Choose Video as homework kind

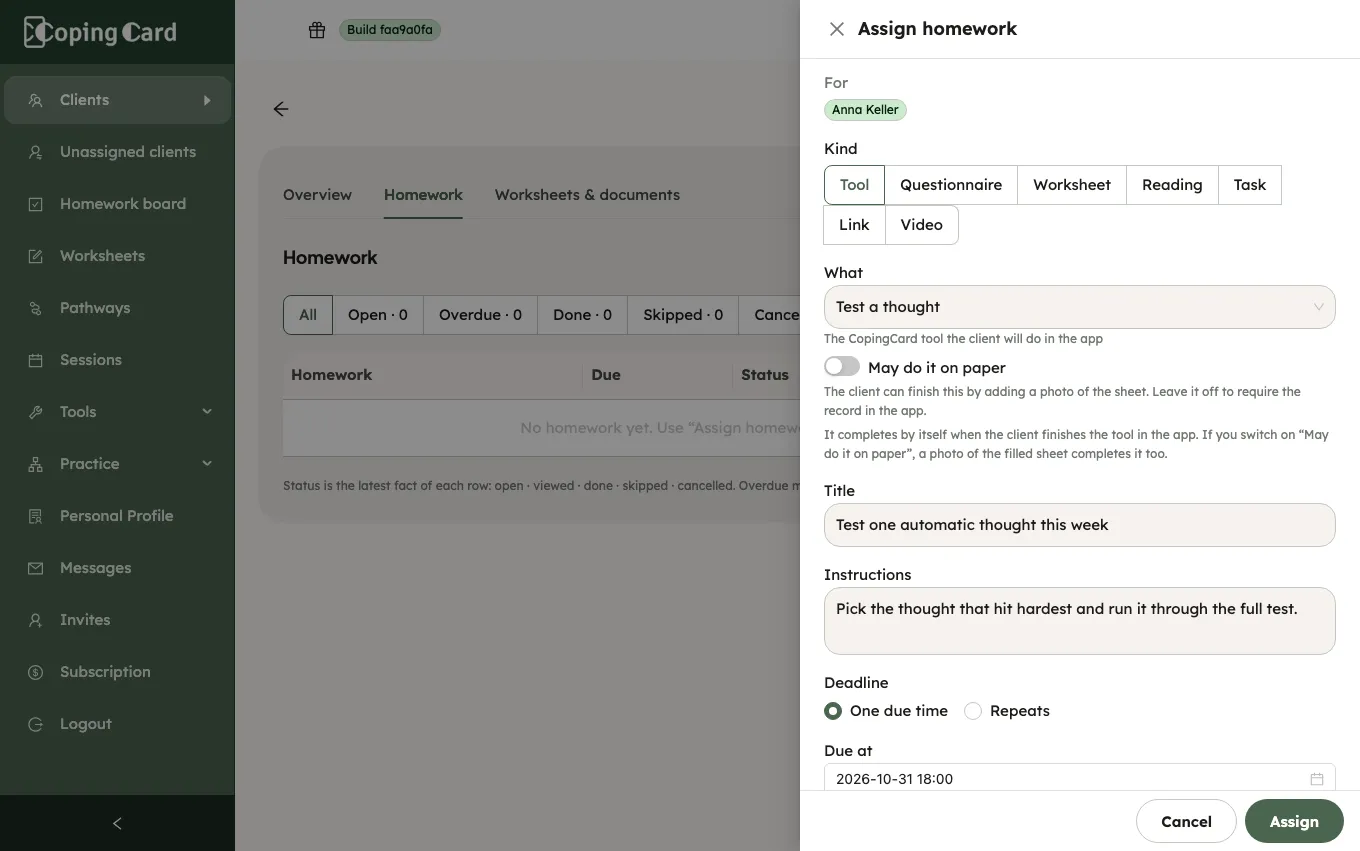(x=921, y=225)
